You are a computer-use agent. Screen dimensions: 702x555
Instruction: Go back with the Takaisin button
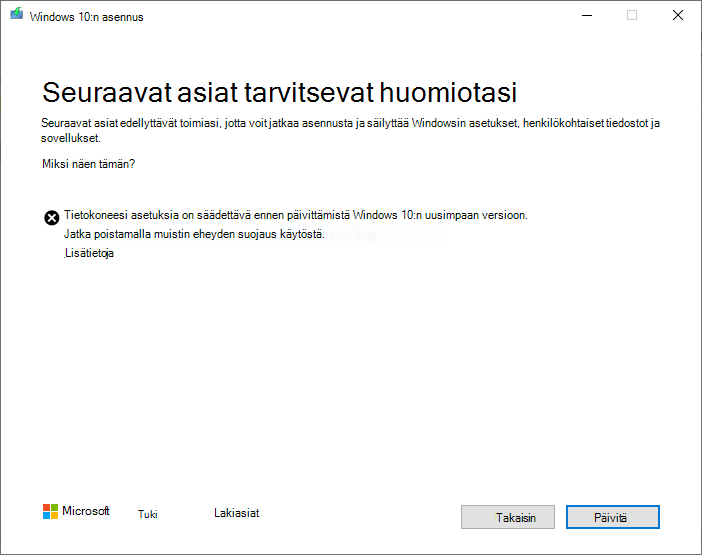(x=508, y=517)
